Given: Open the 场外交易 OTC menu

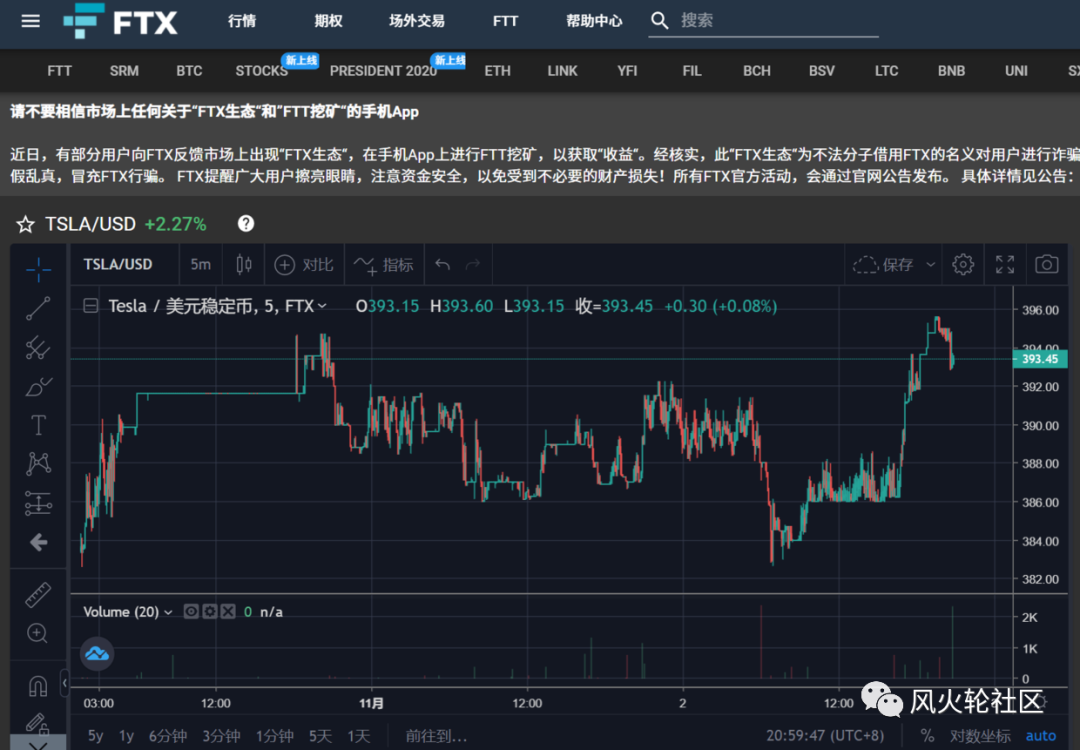Looking at the screenshot, I should 417,21.
